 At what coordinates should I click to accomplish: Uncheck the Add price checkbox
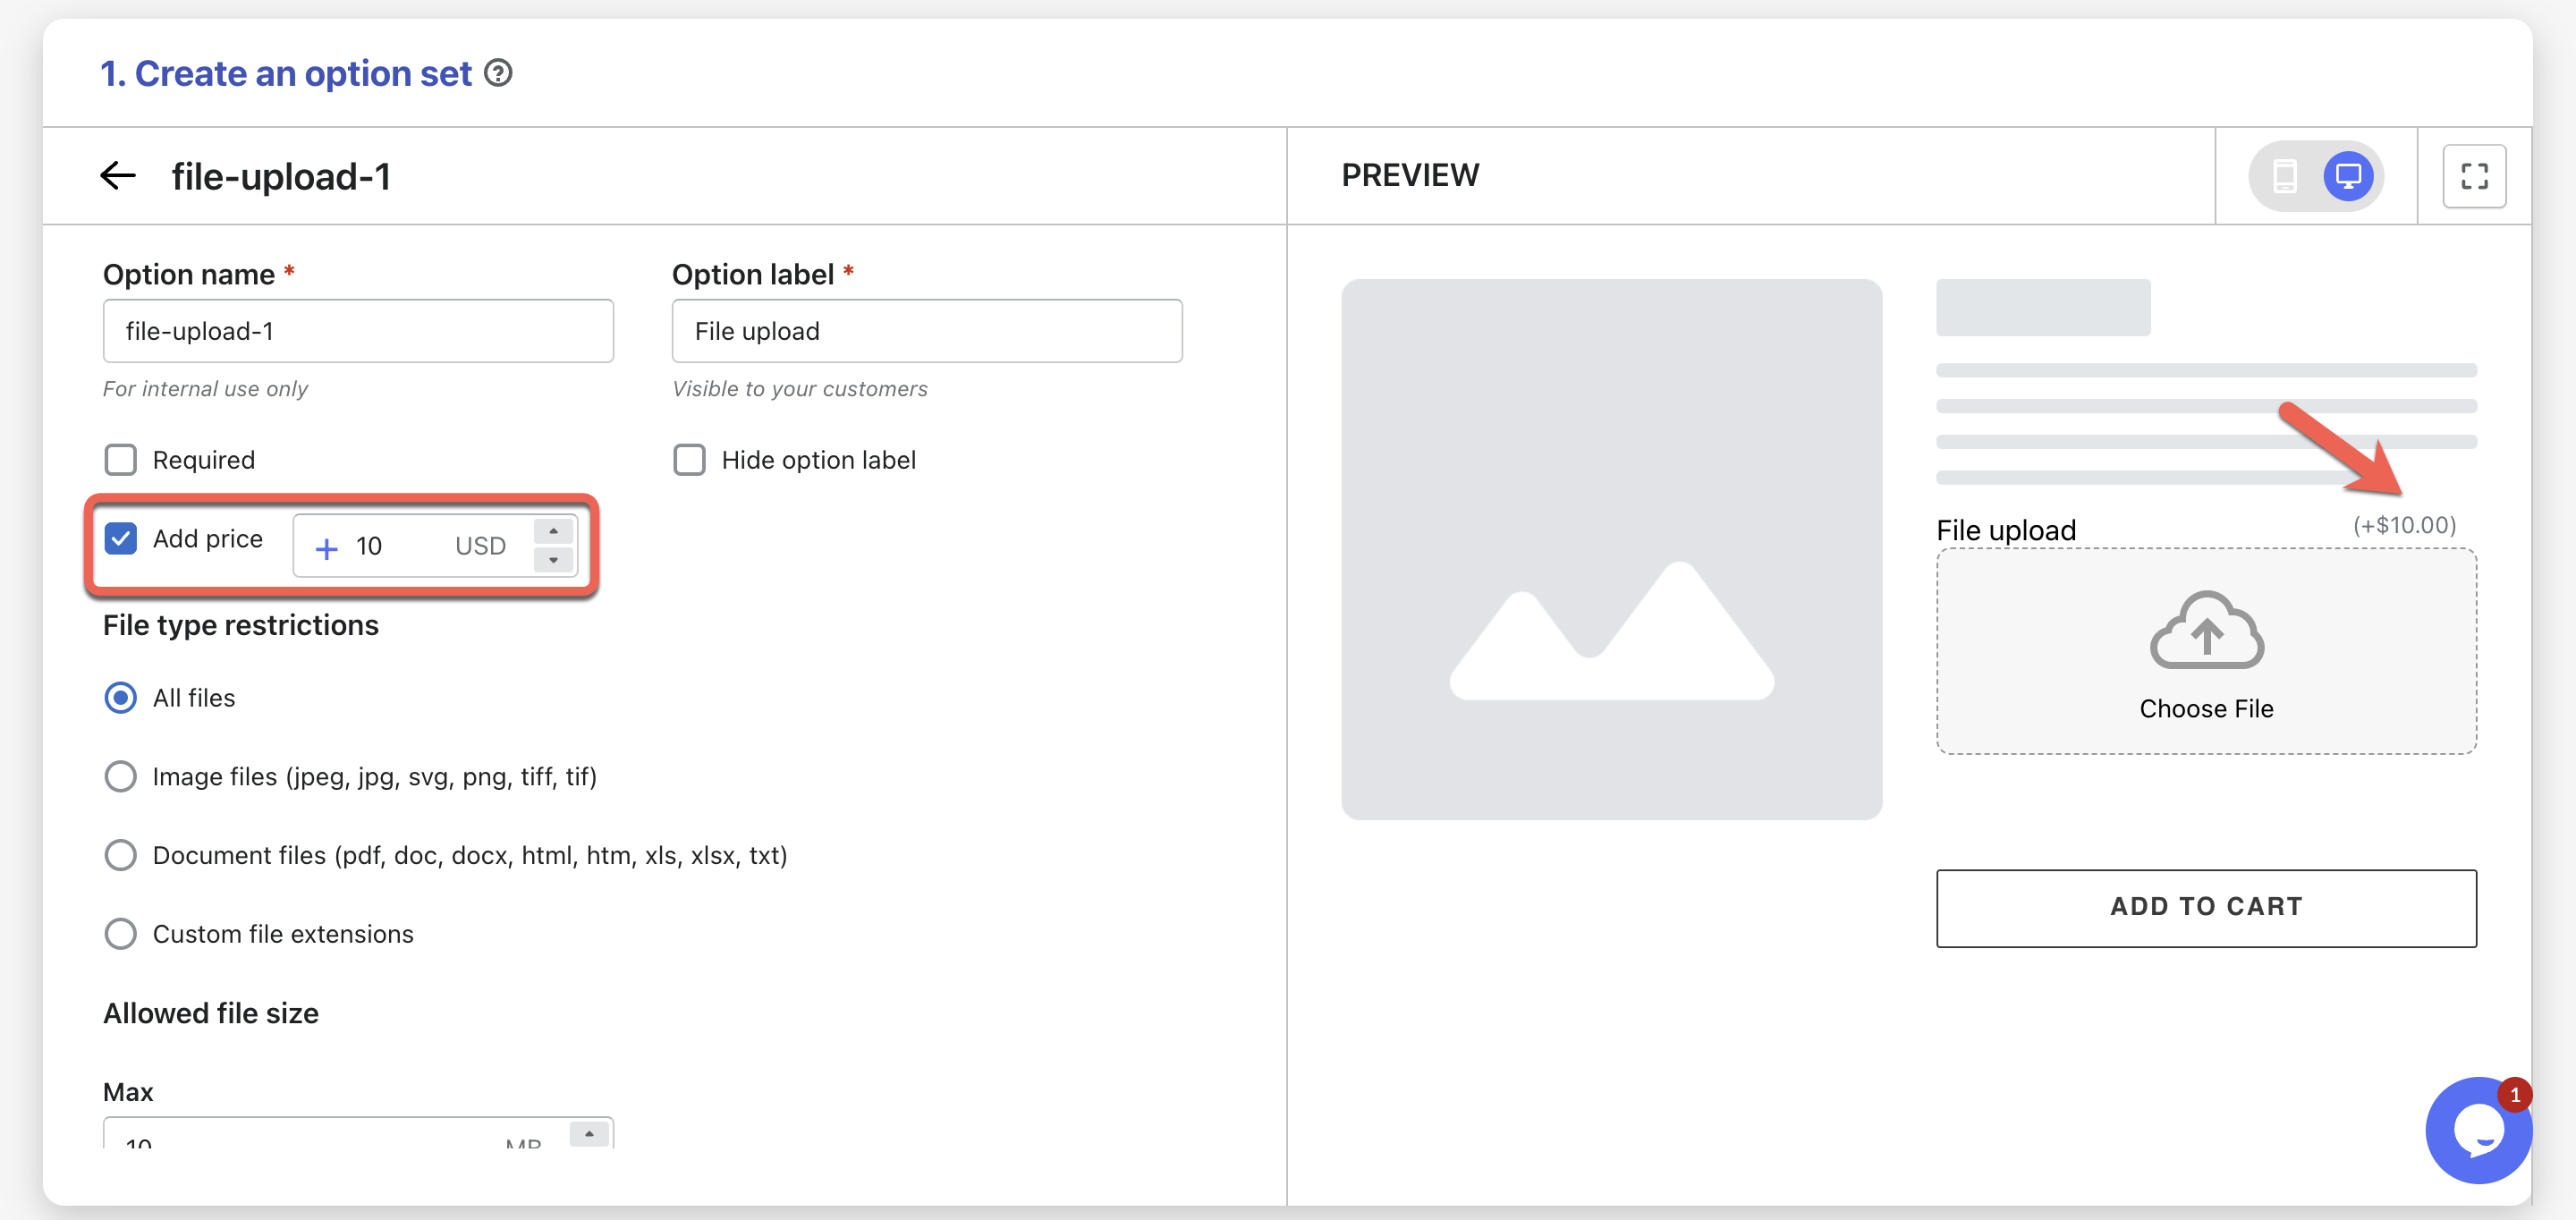click(121, 539)
